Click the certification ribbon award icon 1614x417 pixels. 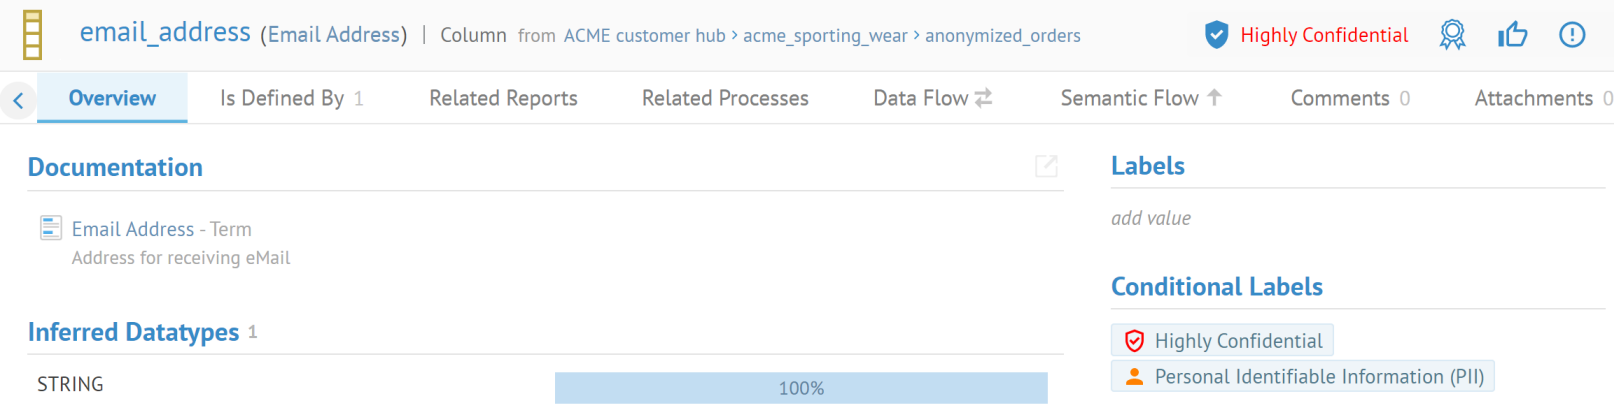pyautogui.click(x=1452, y=35)
